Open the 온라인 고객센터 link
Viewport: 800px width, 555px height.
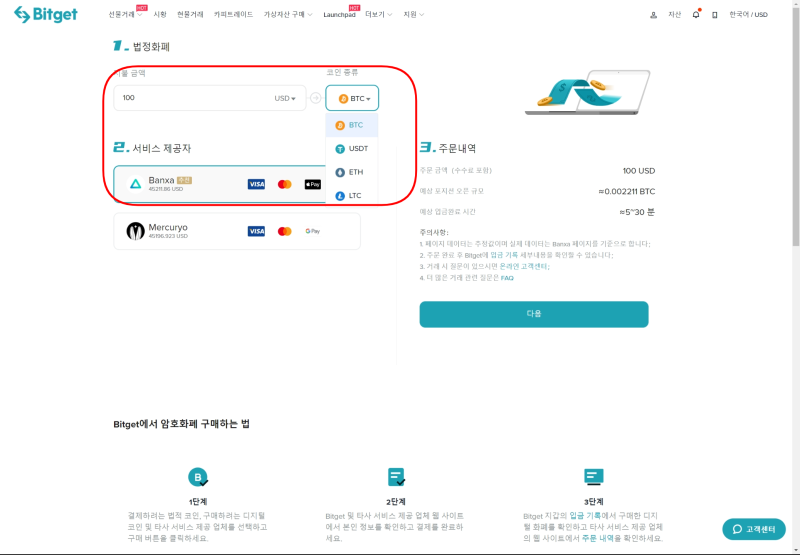tap(523, 266)
